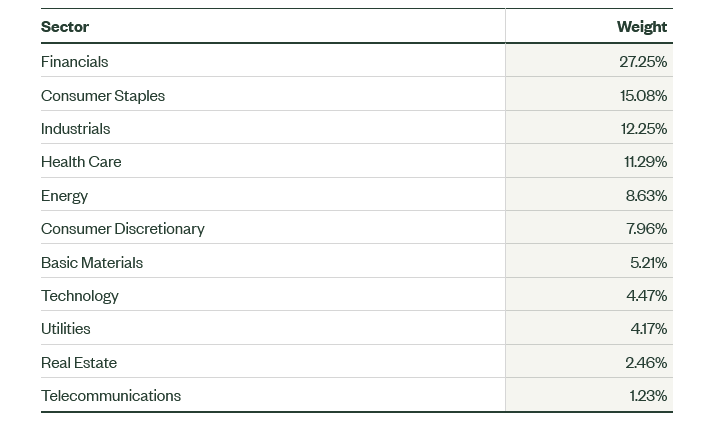Click the 7.96% weight value
Screen dimensions: 708x424
tap(646, 229)
